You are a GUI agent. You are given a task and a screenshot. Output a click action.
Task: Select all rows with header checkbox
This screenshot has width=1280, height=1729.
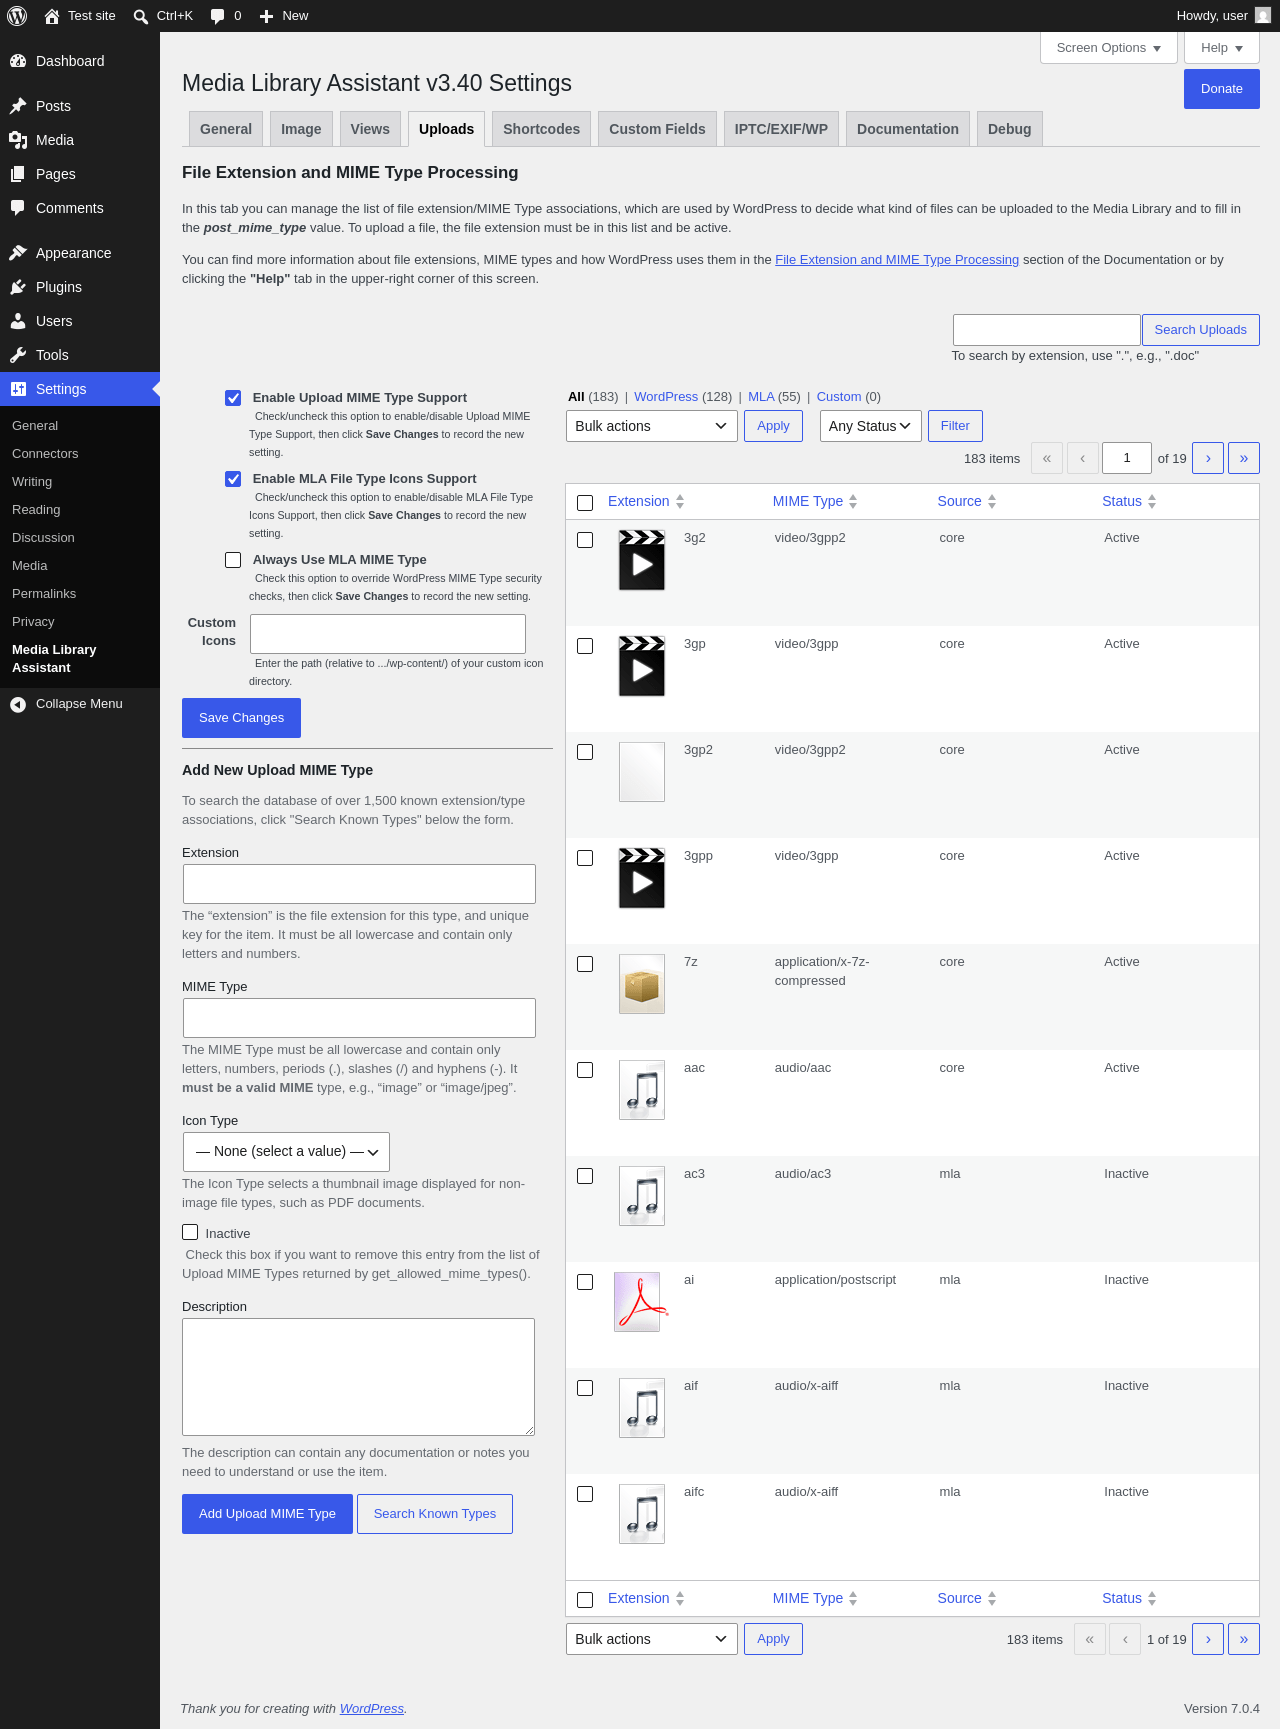pyautogui.click(x=586, y=503)
